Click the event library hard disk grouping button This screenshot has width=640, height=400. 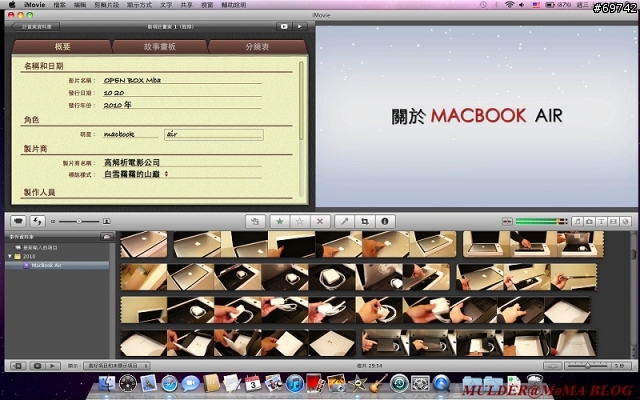[x=107, y=237]
